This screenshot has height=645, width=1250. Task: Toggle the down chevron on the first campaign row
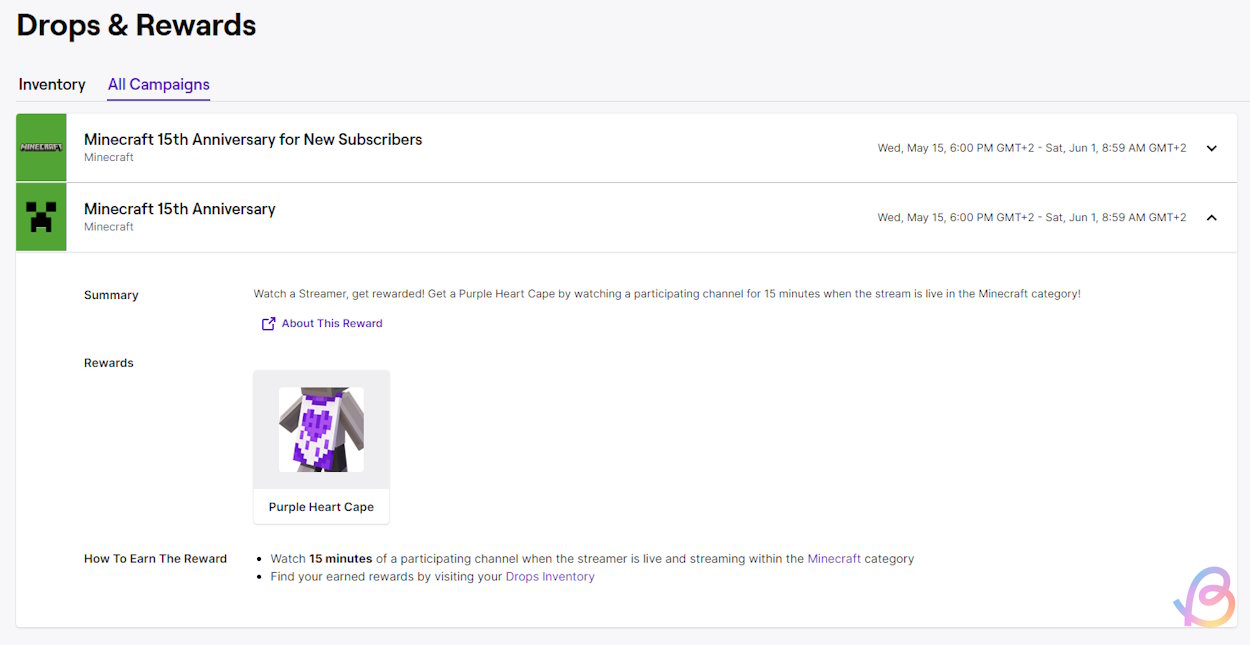tap(1211, 147)
